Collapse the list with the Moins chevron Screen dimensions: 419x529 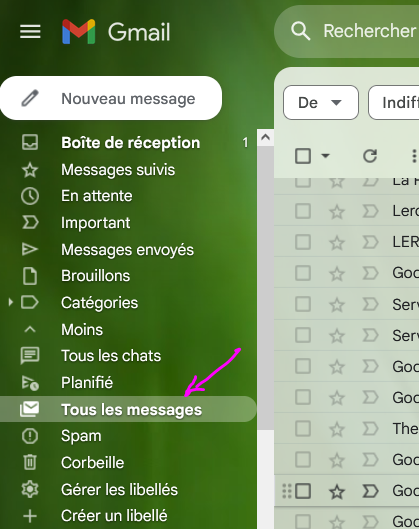coord(30,329)
